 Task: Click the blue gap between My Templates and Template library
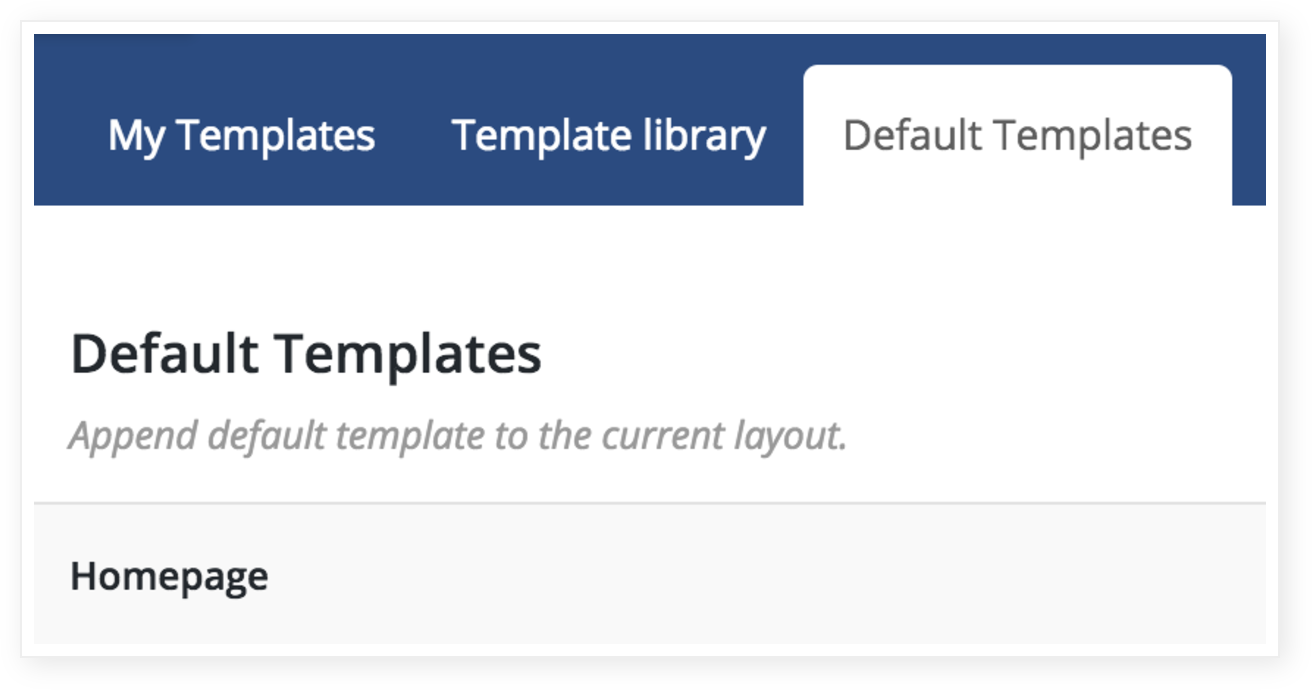[x=413, y=136]
